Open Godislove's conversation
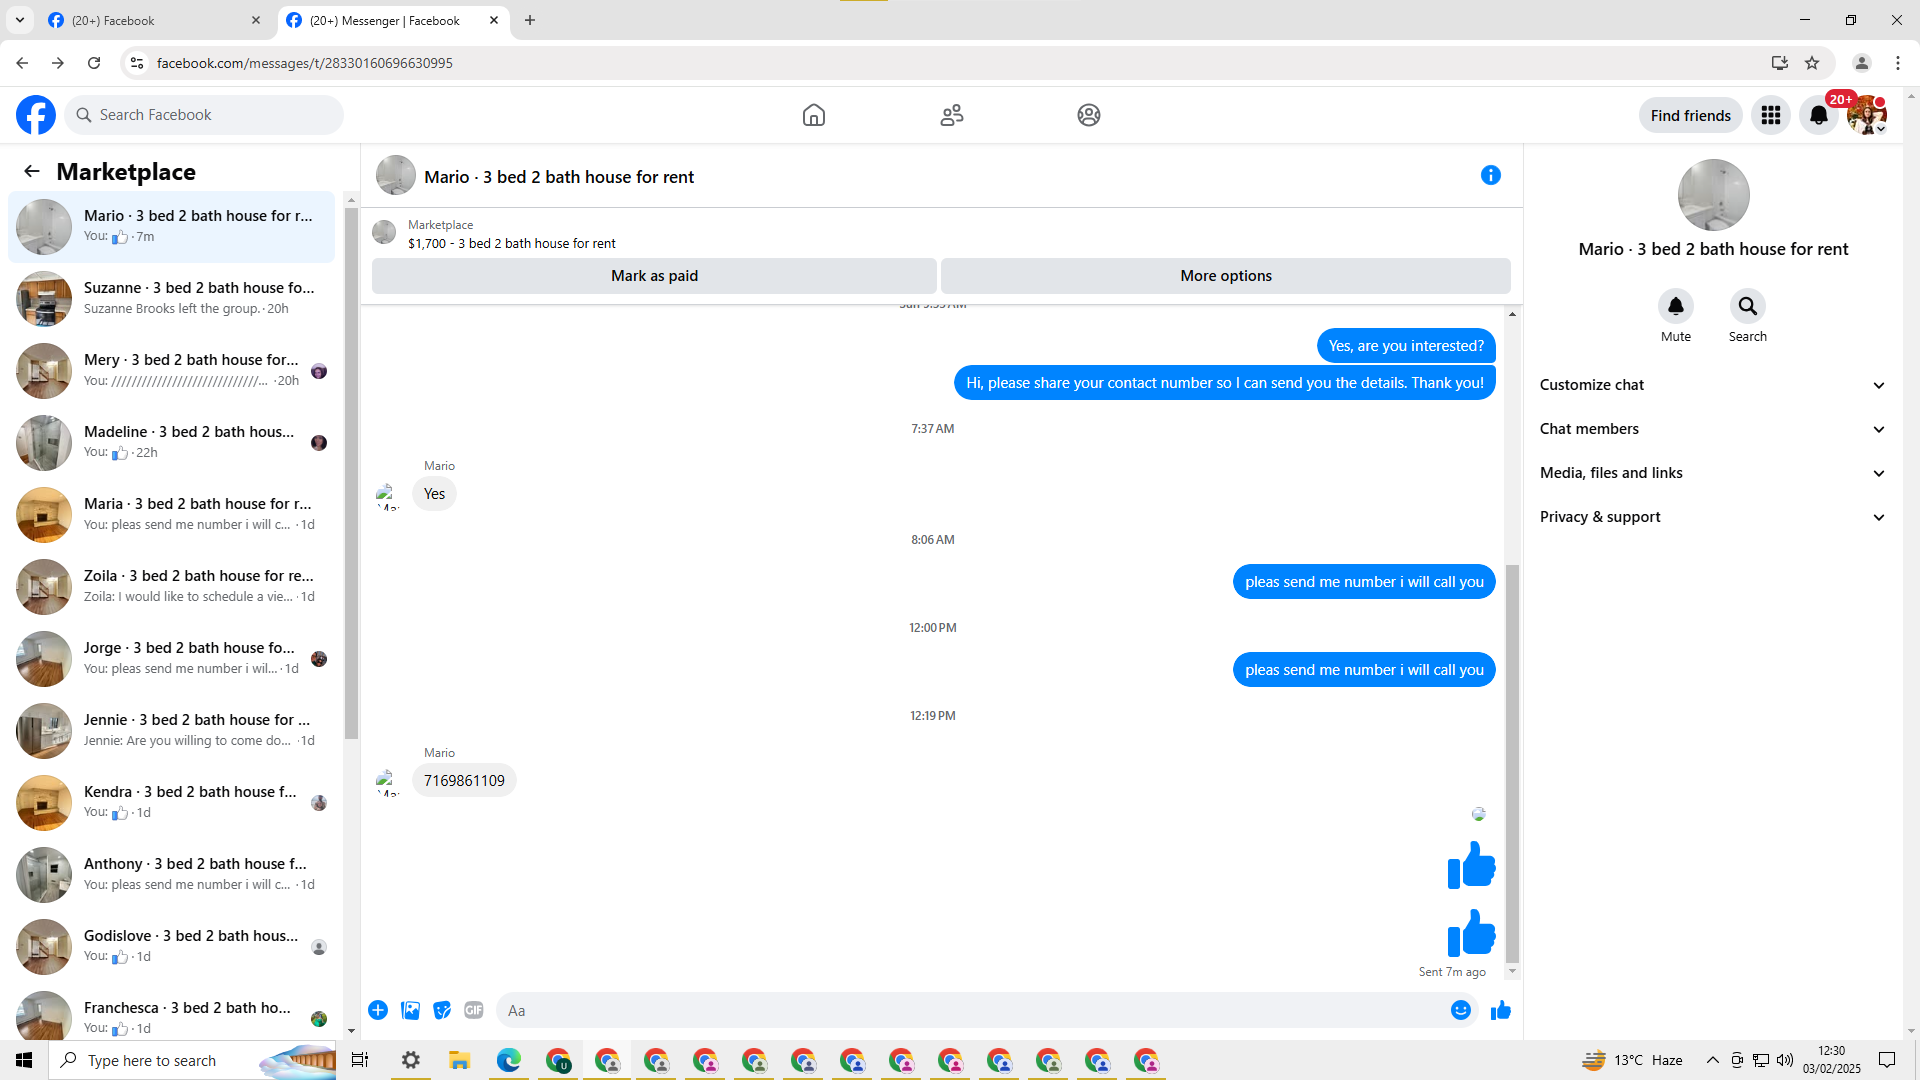Viewport: 1920px width, 1080px height. (x=172, y=946)
